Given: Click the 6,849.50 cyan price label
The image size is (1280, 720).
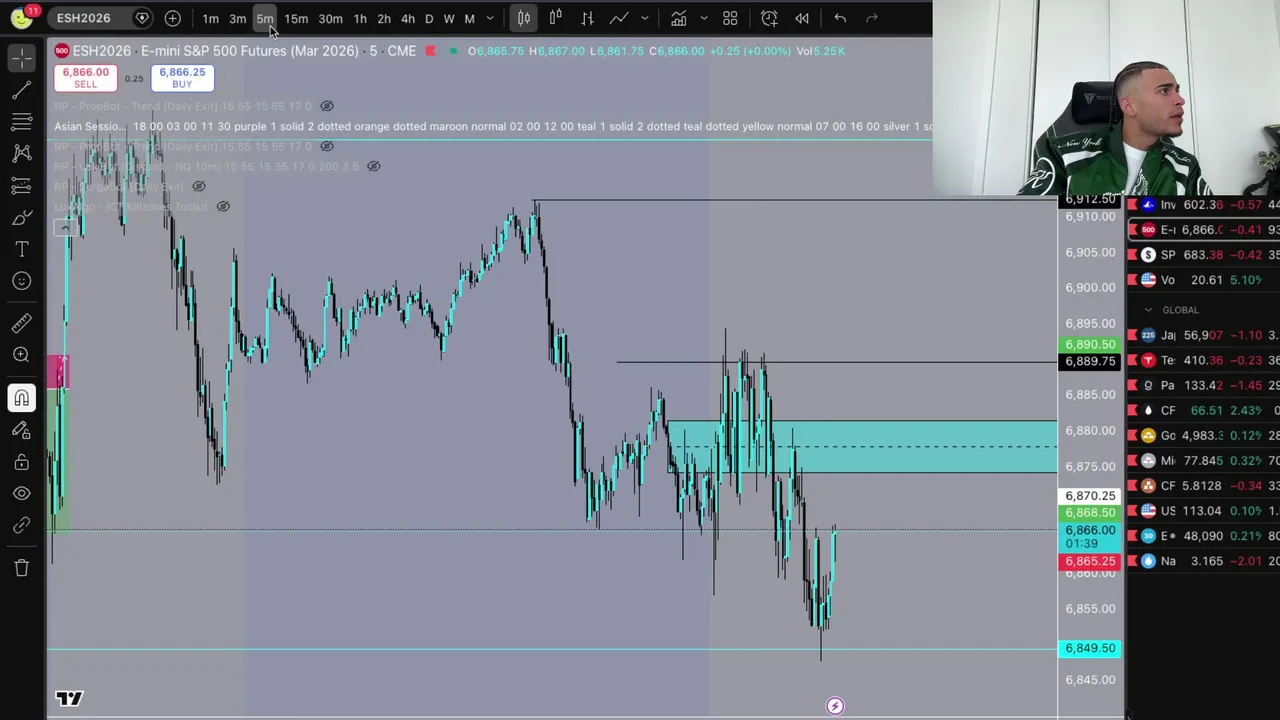Looking at the screenshot, I should [1089, 648].
